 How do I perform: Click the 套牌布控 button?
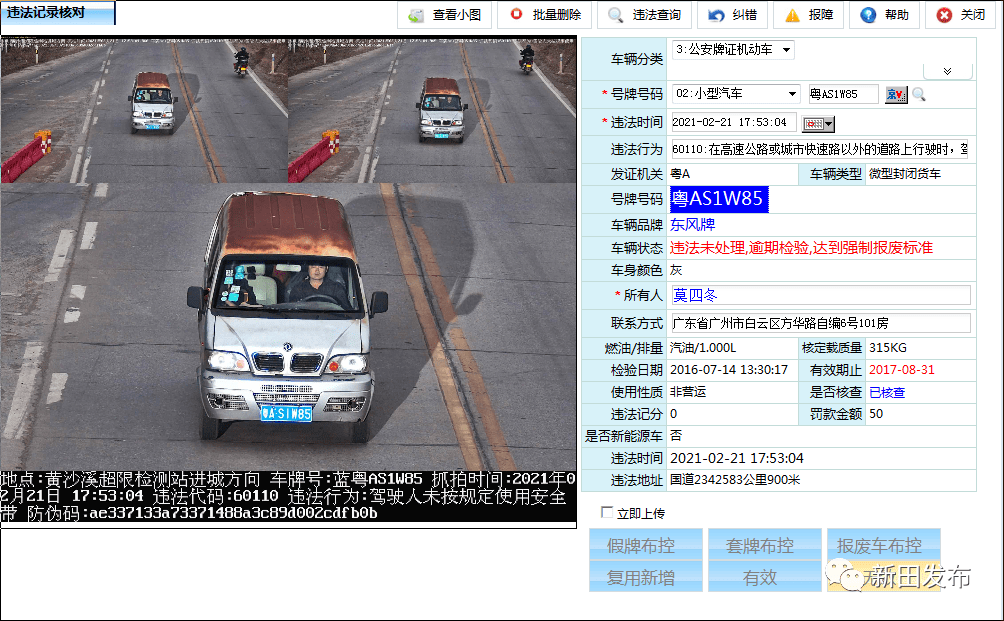click(759, 546)
